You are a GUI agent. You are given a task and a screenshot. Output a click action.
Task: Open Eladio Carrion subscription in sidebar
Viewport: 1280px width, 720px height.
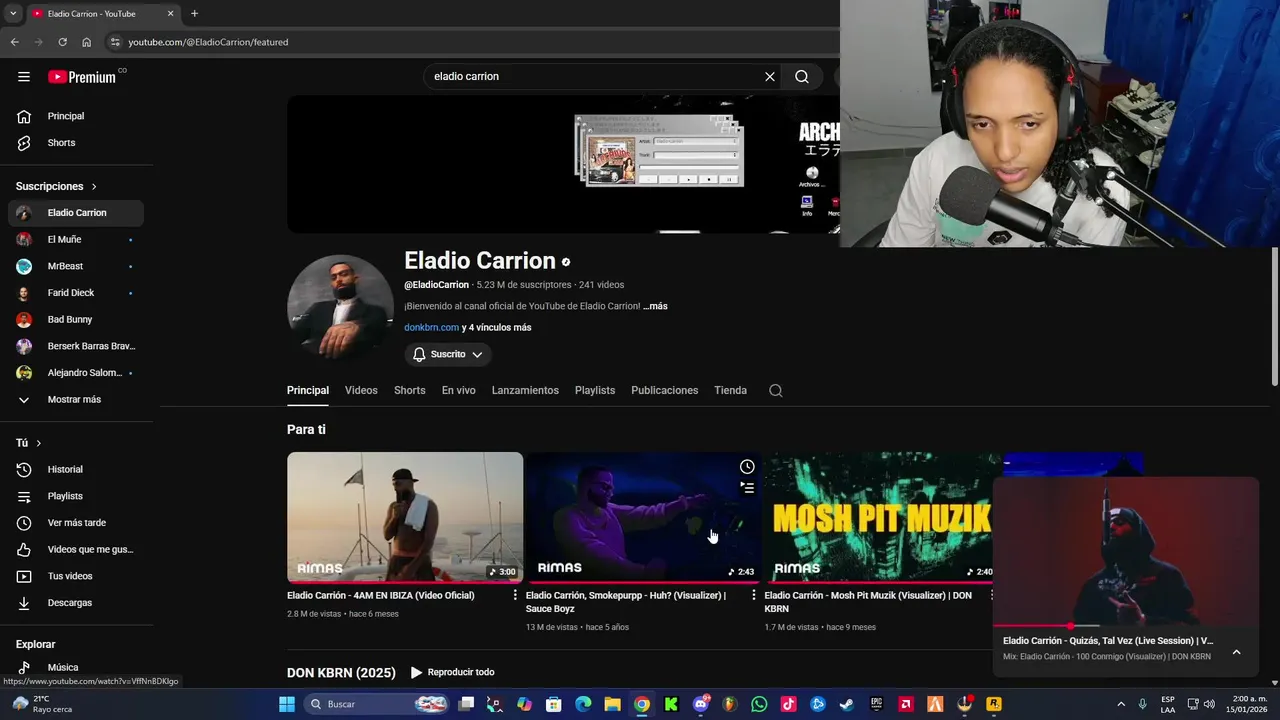[77, 213]
